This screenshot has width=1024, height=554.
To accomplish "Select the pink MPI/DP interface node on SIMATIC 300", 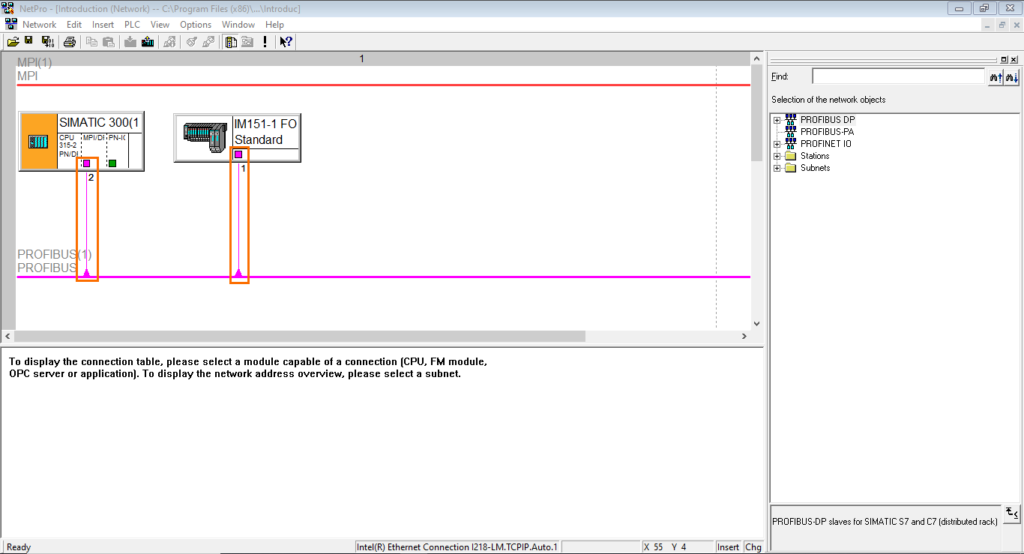I will click(86, 163).
